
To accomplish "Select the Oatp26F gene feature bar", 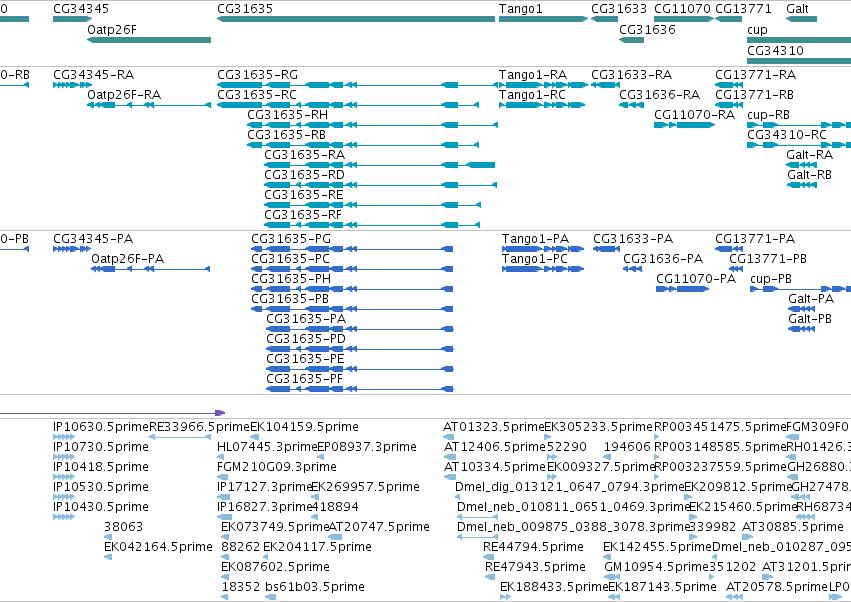I will click(x=149, y=40).
